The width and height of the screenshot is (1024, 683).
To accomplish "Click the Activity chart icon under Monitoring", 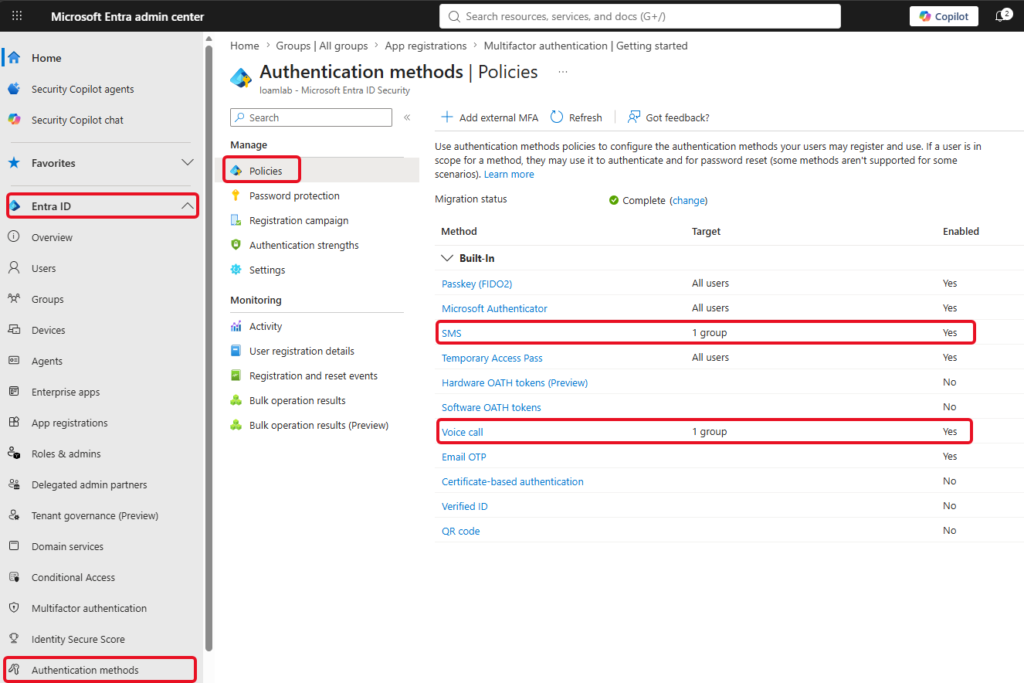I will (x=236, y=326).
